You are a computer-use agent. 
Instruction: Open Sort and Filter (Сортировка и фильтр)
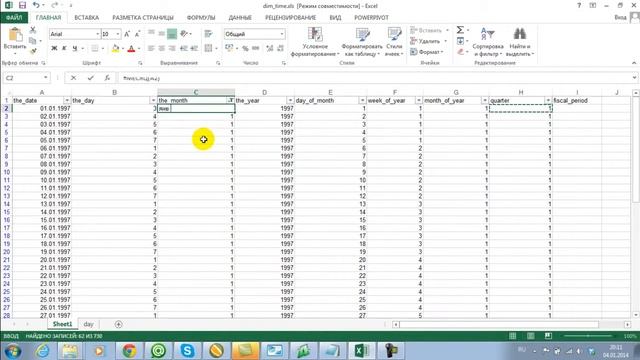coord(487,42)
